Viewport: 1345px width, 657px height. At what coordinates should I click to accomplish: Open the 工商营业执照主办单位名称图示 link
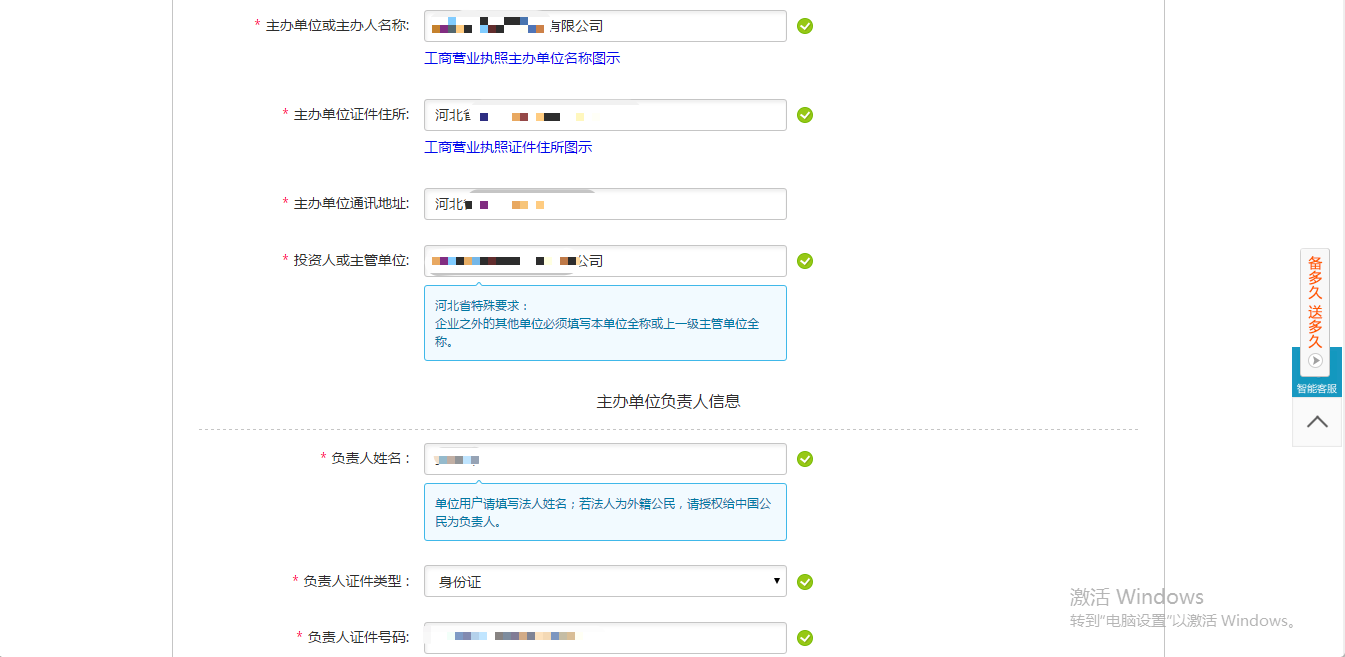(x=522, y=58)
